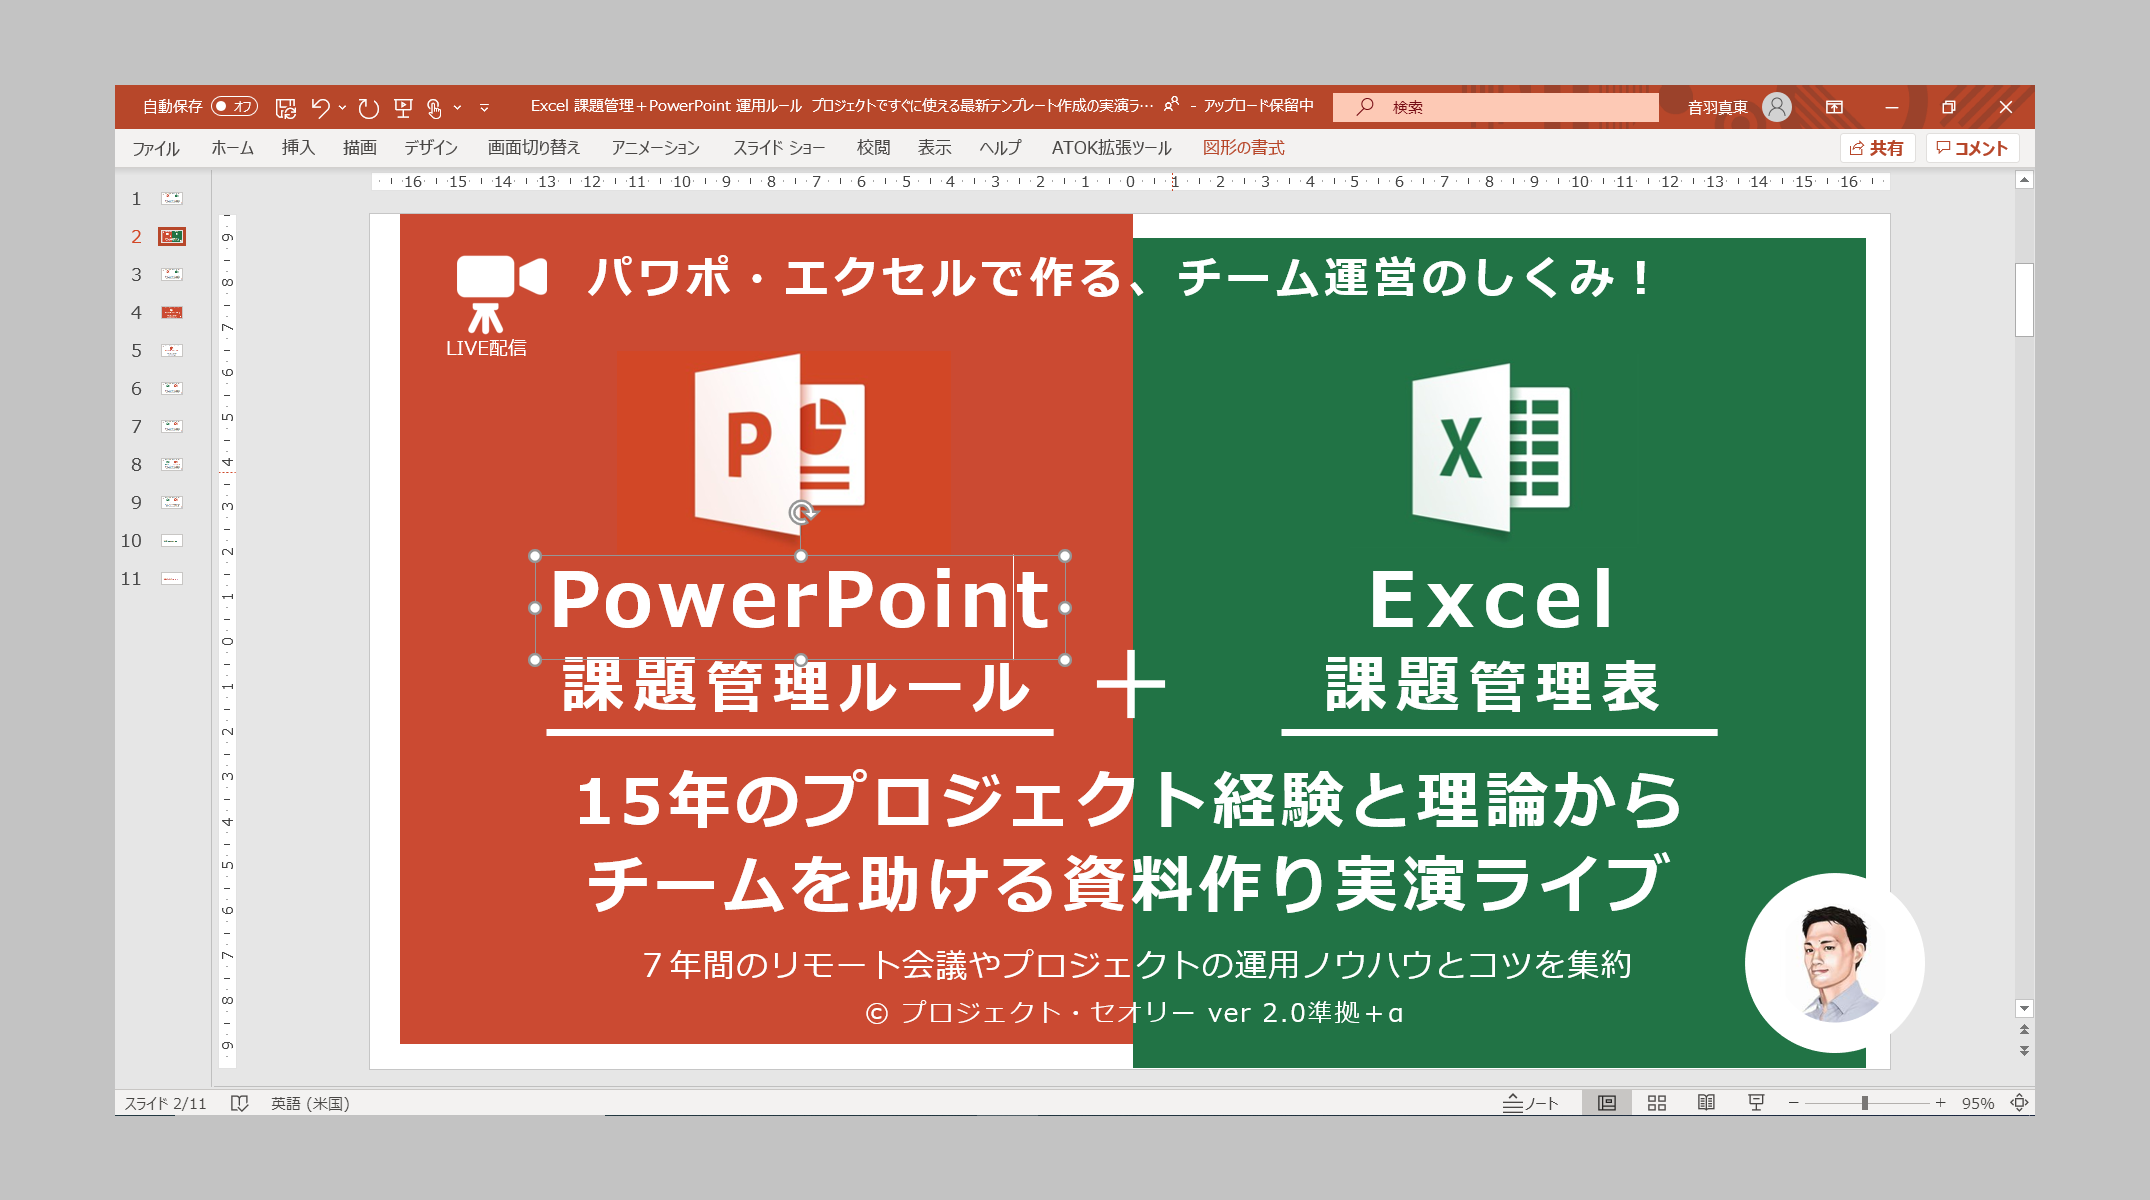Click the Touch/Mouse mode icon
Screen dimensions: 2150x1200
(434, 107)
